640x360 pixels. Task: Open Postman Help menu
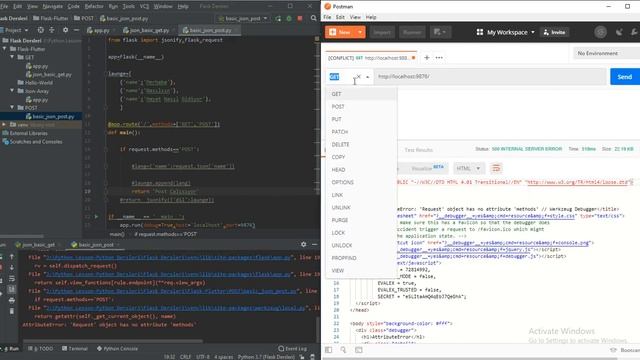[x=371, y=17]
